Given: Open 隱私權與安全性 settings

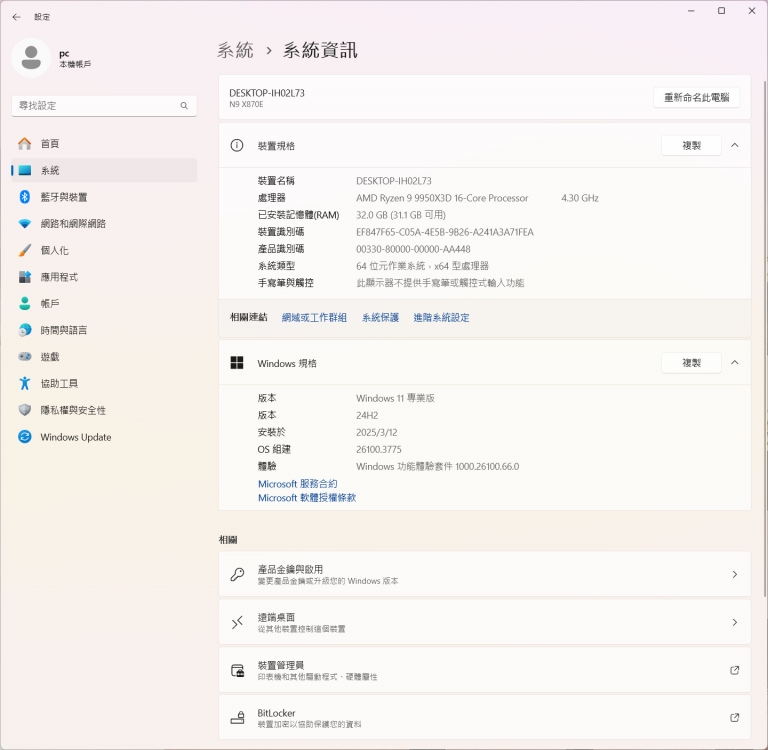Looking at the screenshot, I should pyautogui.click(x=104, y=410).
